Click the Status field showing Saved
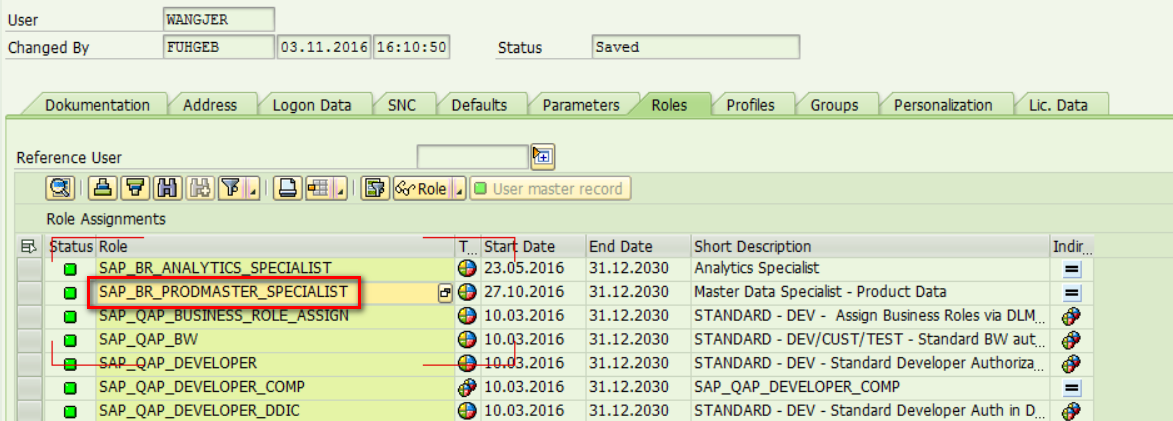1173x421 pixels. (695, 47)
